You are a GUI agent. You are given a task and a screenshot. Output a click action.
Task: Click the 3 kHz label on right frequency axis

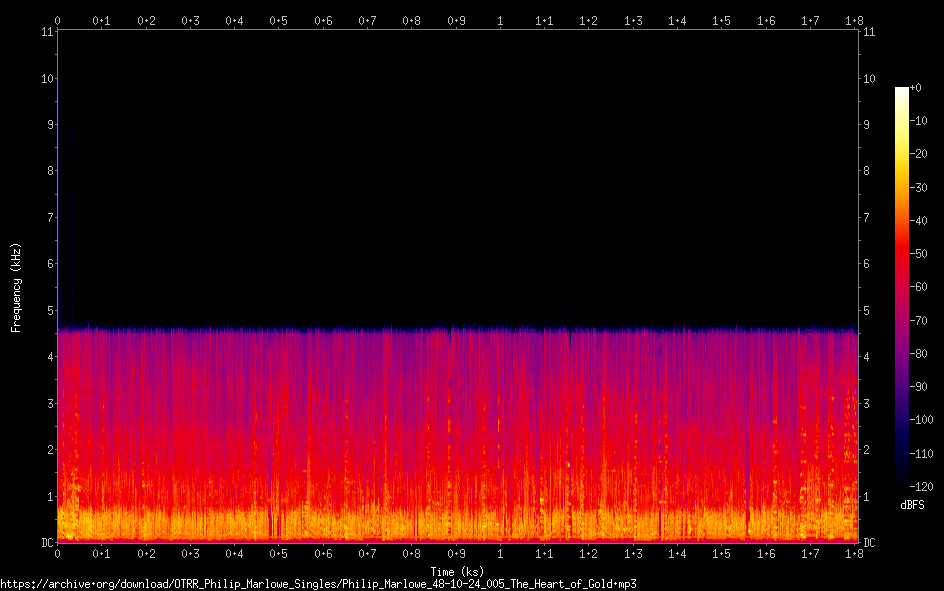click(866, 403)
